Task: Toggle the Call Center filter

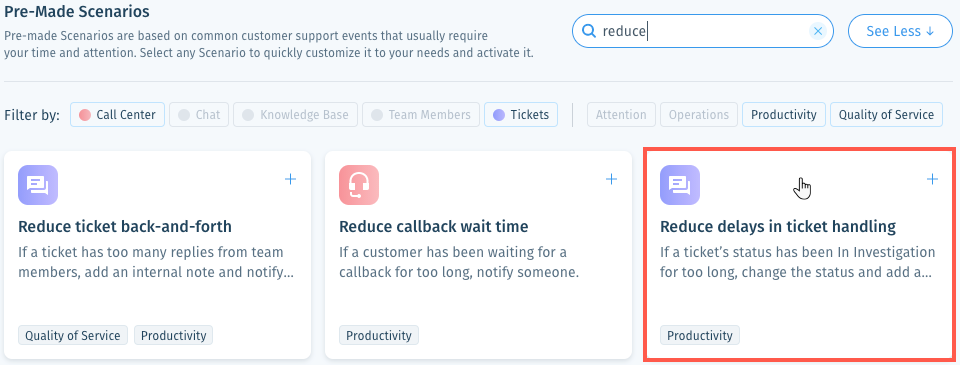Action: point(118,115)
